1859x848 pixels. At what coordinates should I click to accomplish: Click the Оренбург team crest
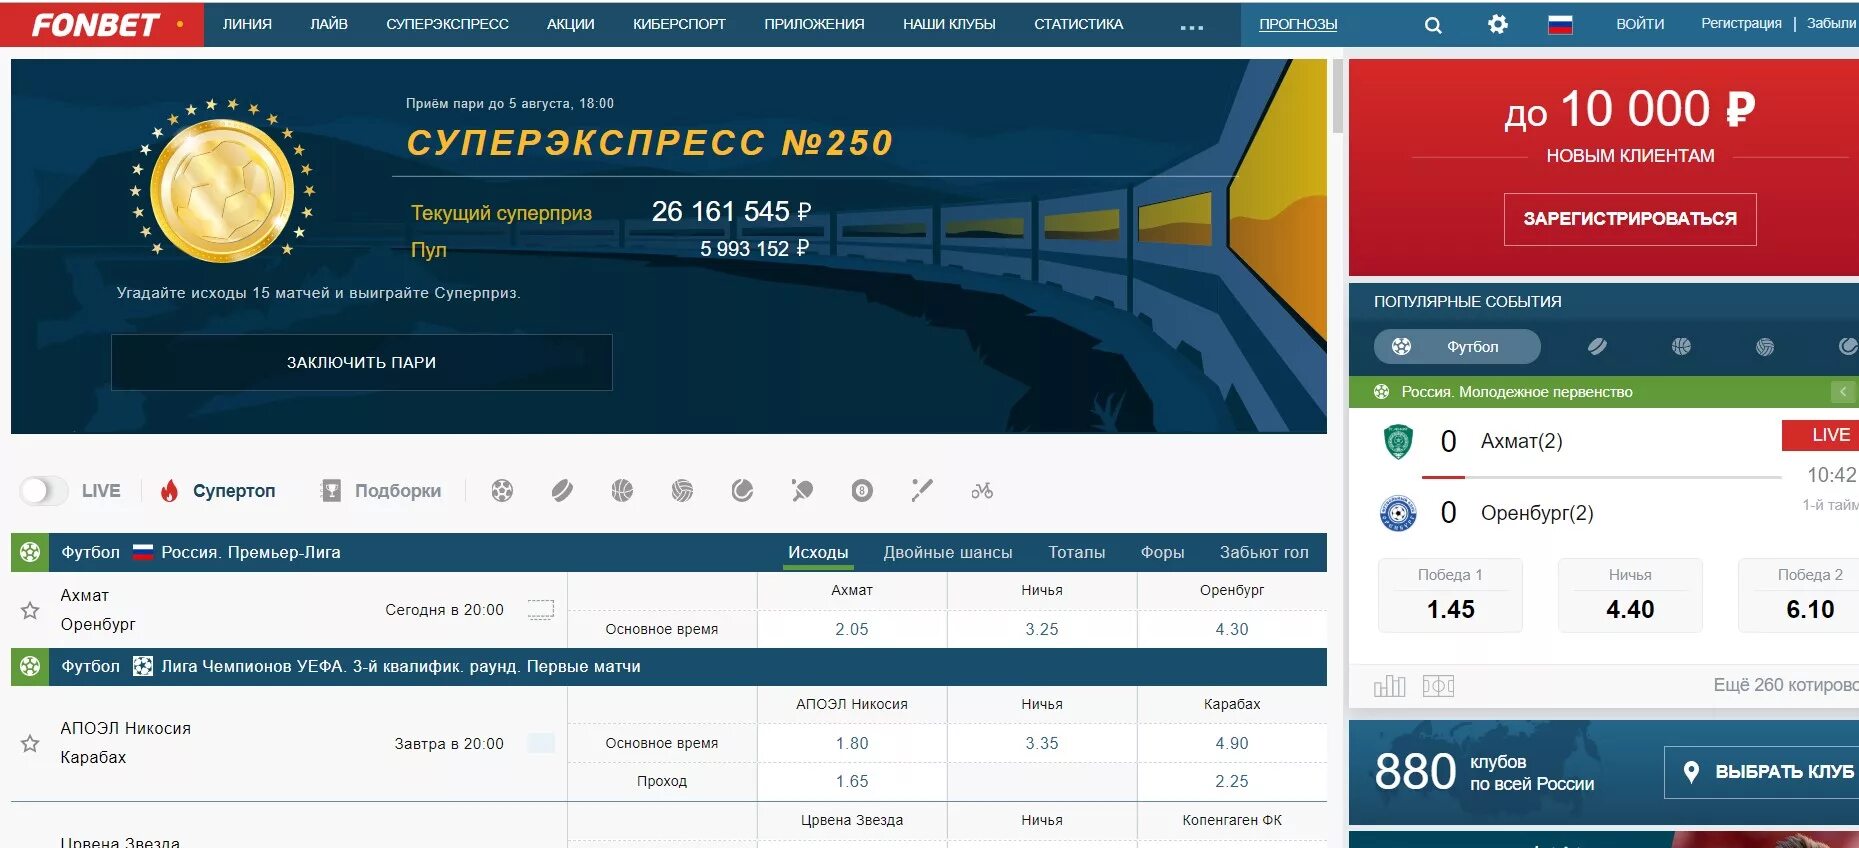[x=1398, y=513]
